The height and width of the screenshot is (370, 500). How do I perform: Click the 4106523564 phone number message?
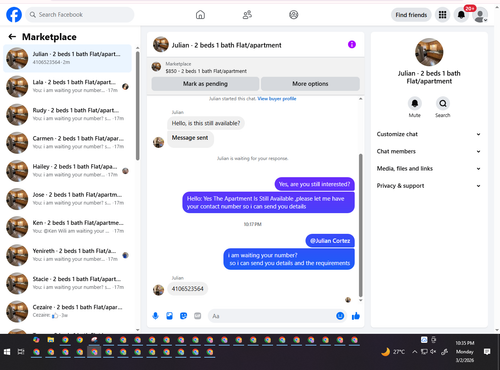click(x=187, y=289)
